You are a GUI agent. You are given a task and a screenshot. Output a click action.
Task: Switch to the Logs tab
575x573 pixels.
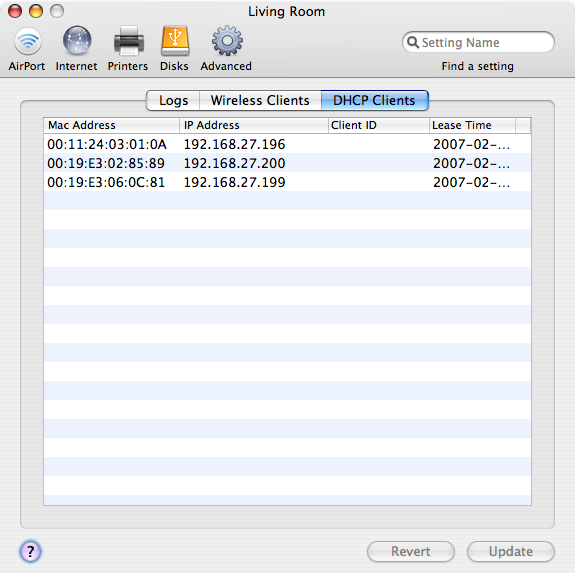point(173,100)
